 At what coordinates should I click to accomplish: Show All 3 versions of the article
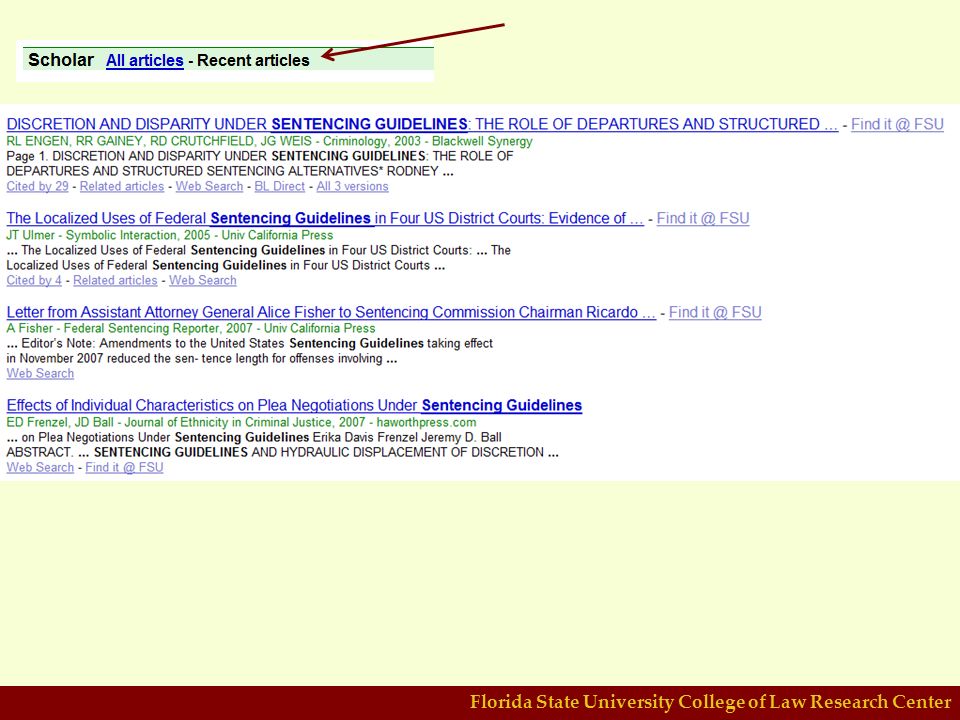click(x=352, y=186)
